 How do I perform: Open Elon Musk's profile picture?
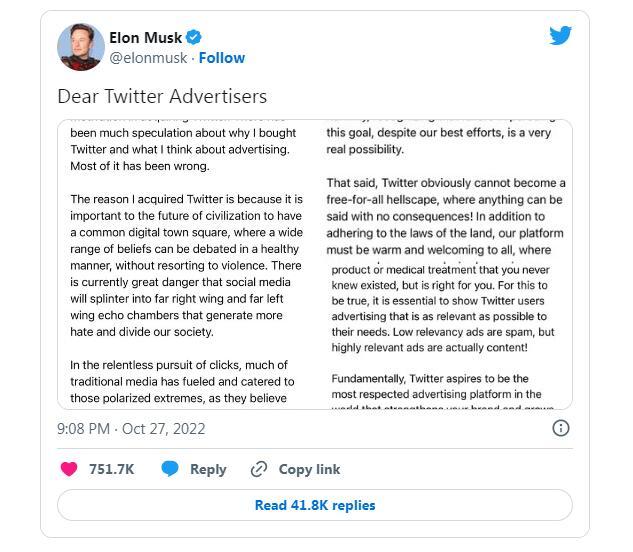click(x=81, y=47)
